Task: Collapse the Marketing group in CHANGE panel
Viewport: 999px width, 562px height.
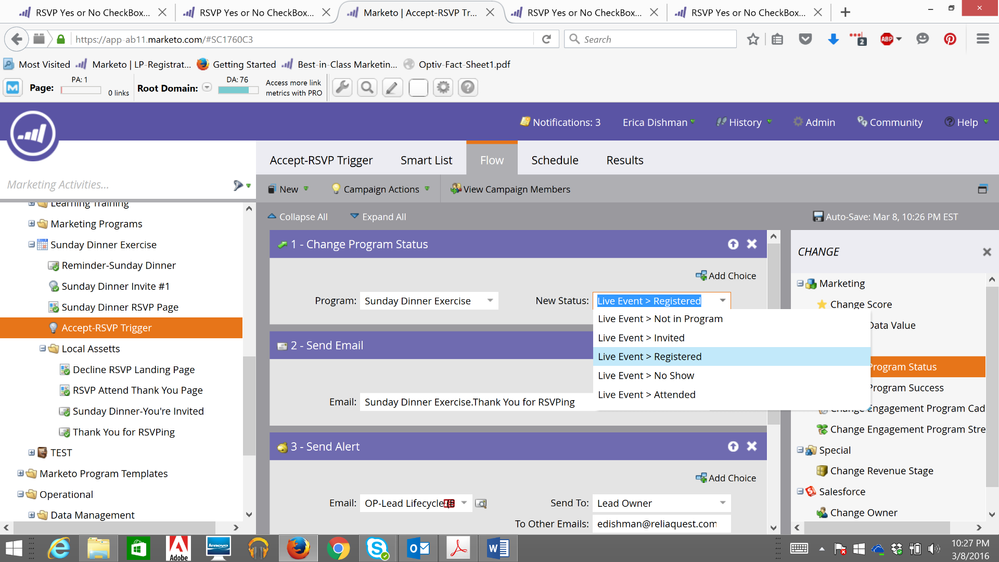Action: pos(800,284)
